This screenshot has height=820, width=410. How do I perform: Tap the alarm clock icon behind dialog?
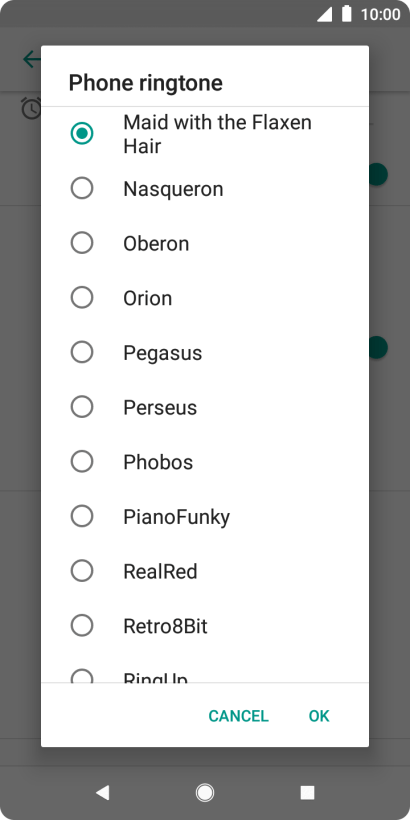(31, 108)
